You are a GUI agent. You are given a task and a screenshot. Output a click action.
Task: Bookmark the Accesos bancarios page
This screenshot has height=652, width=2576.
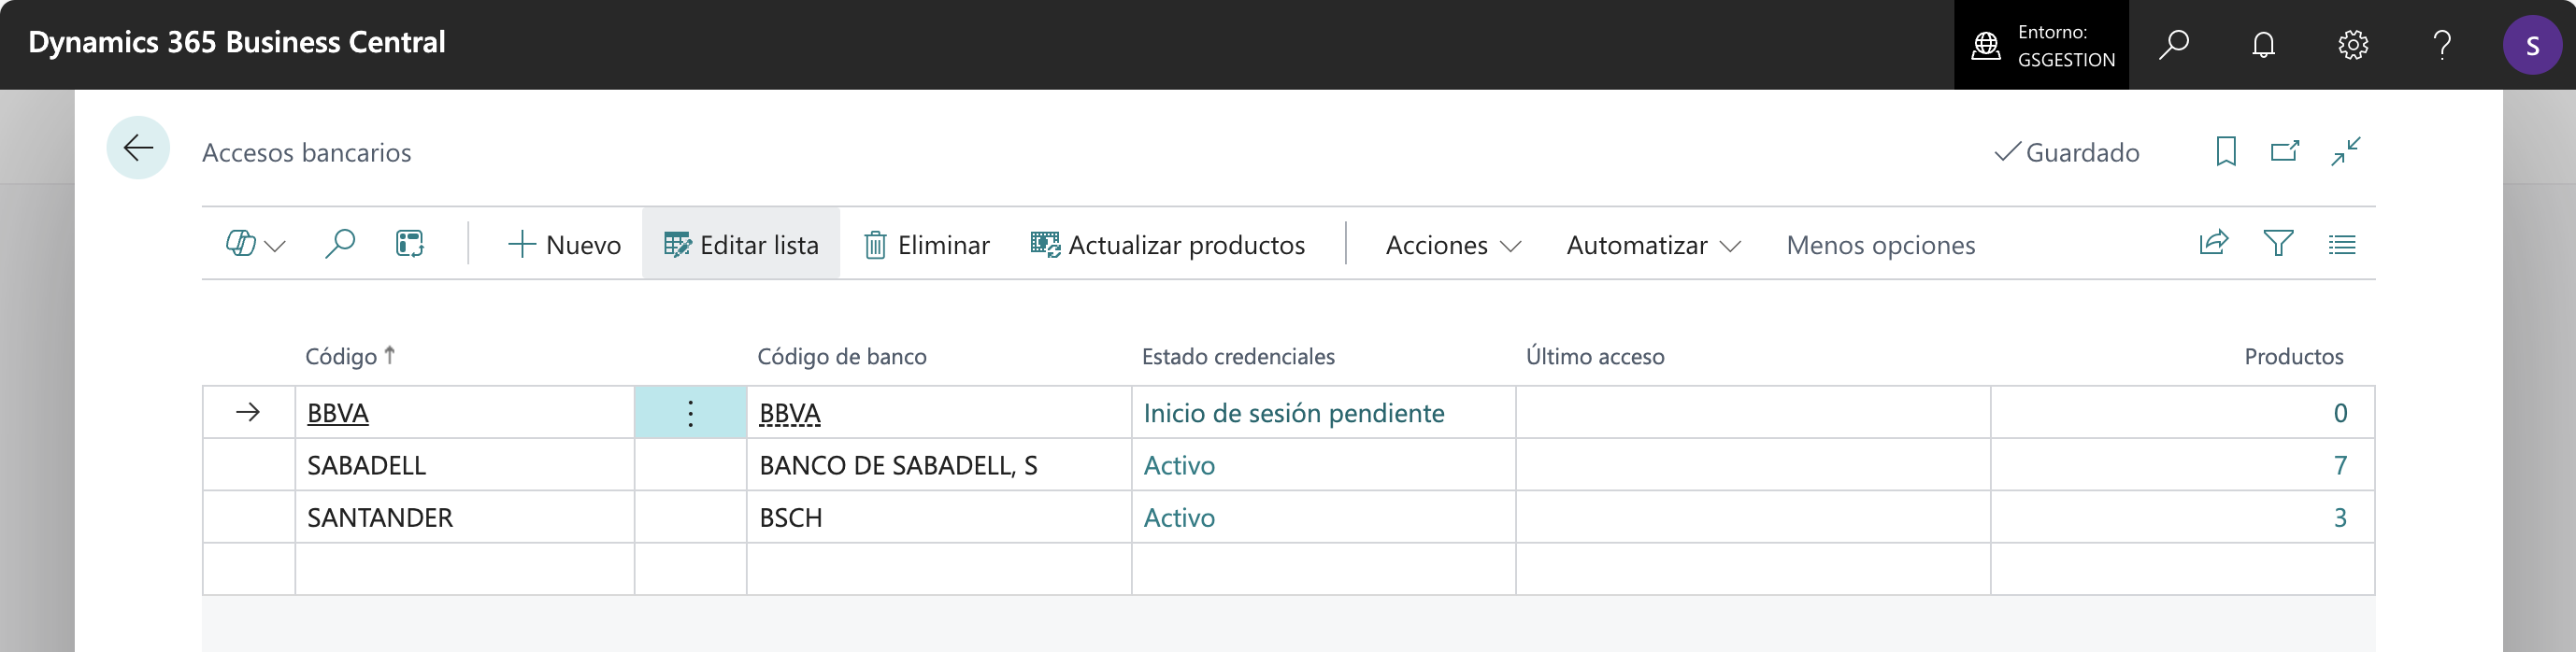[2226, 152]
